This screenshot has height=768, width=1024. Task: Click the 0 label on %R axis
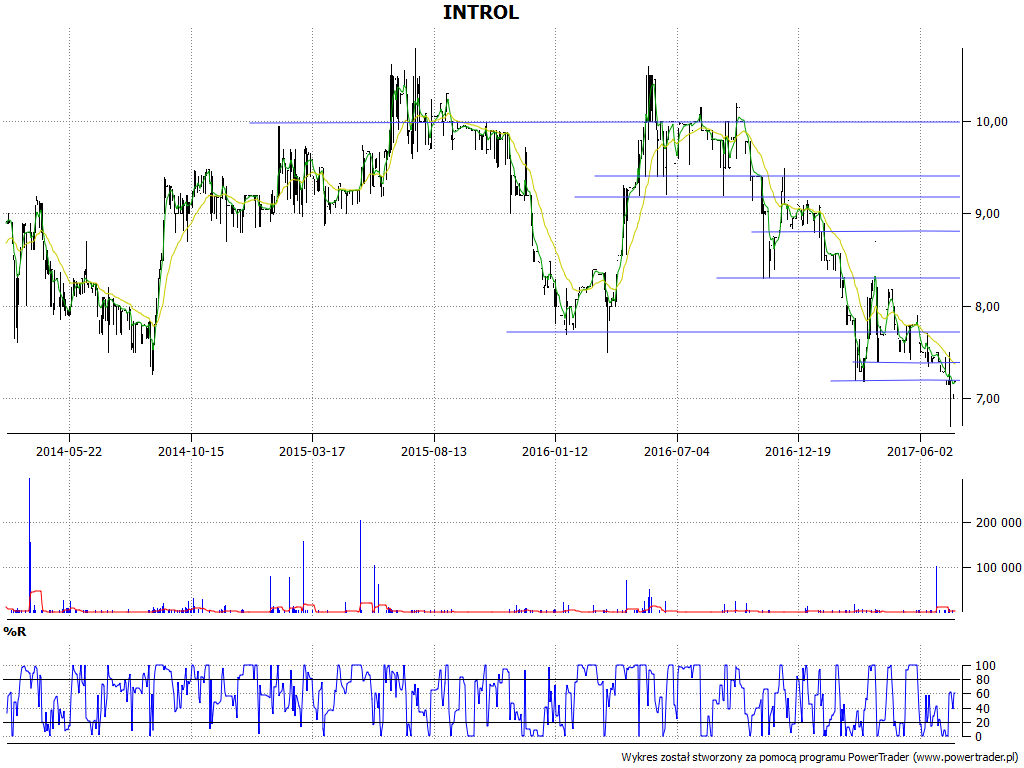tap(980, 737)
